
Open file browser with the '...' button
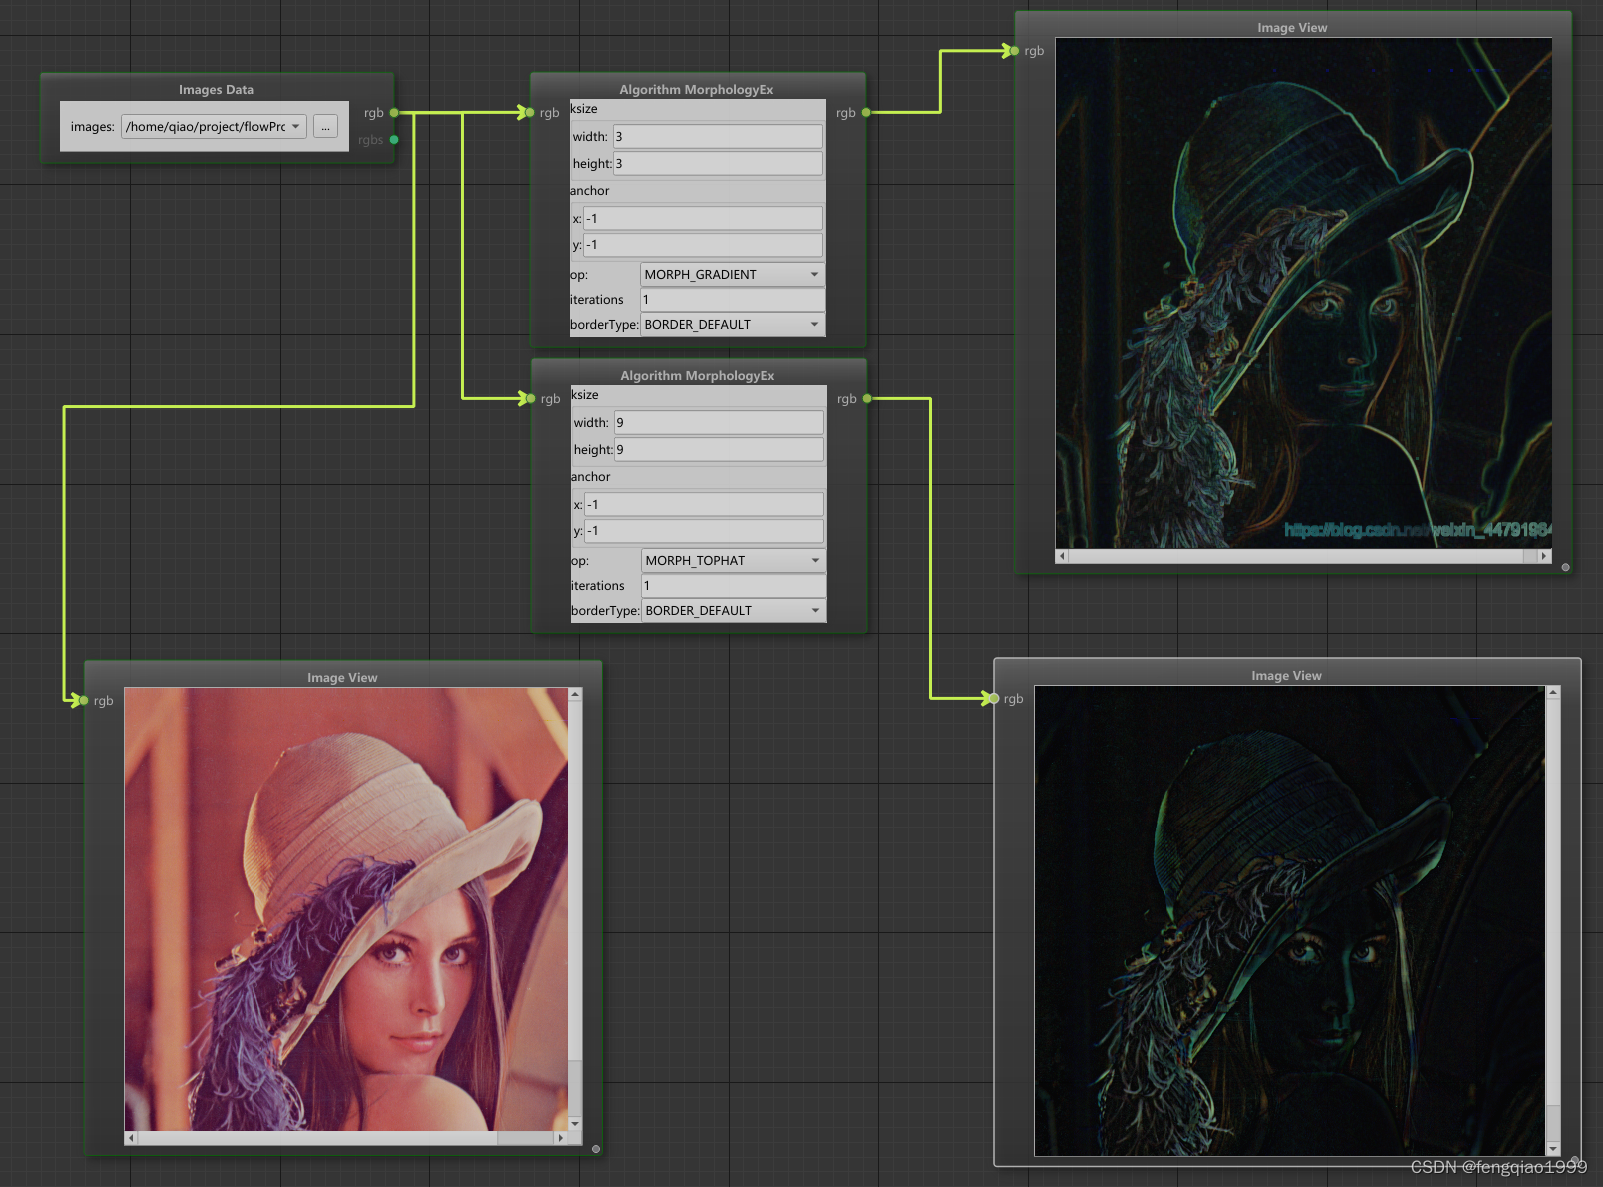(325, 127)
